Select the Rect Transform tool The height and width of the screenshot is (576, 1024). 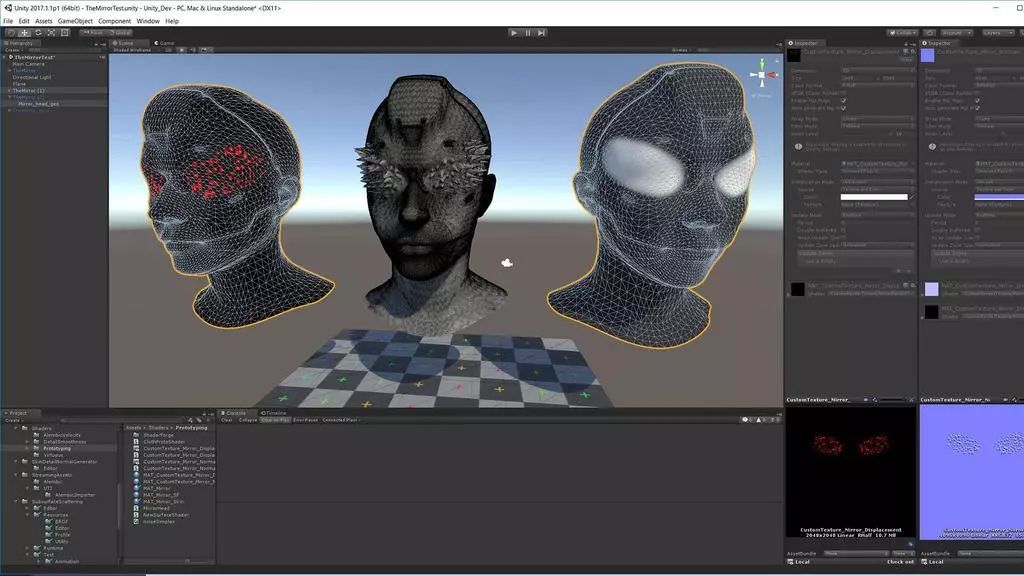(66, 32)
